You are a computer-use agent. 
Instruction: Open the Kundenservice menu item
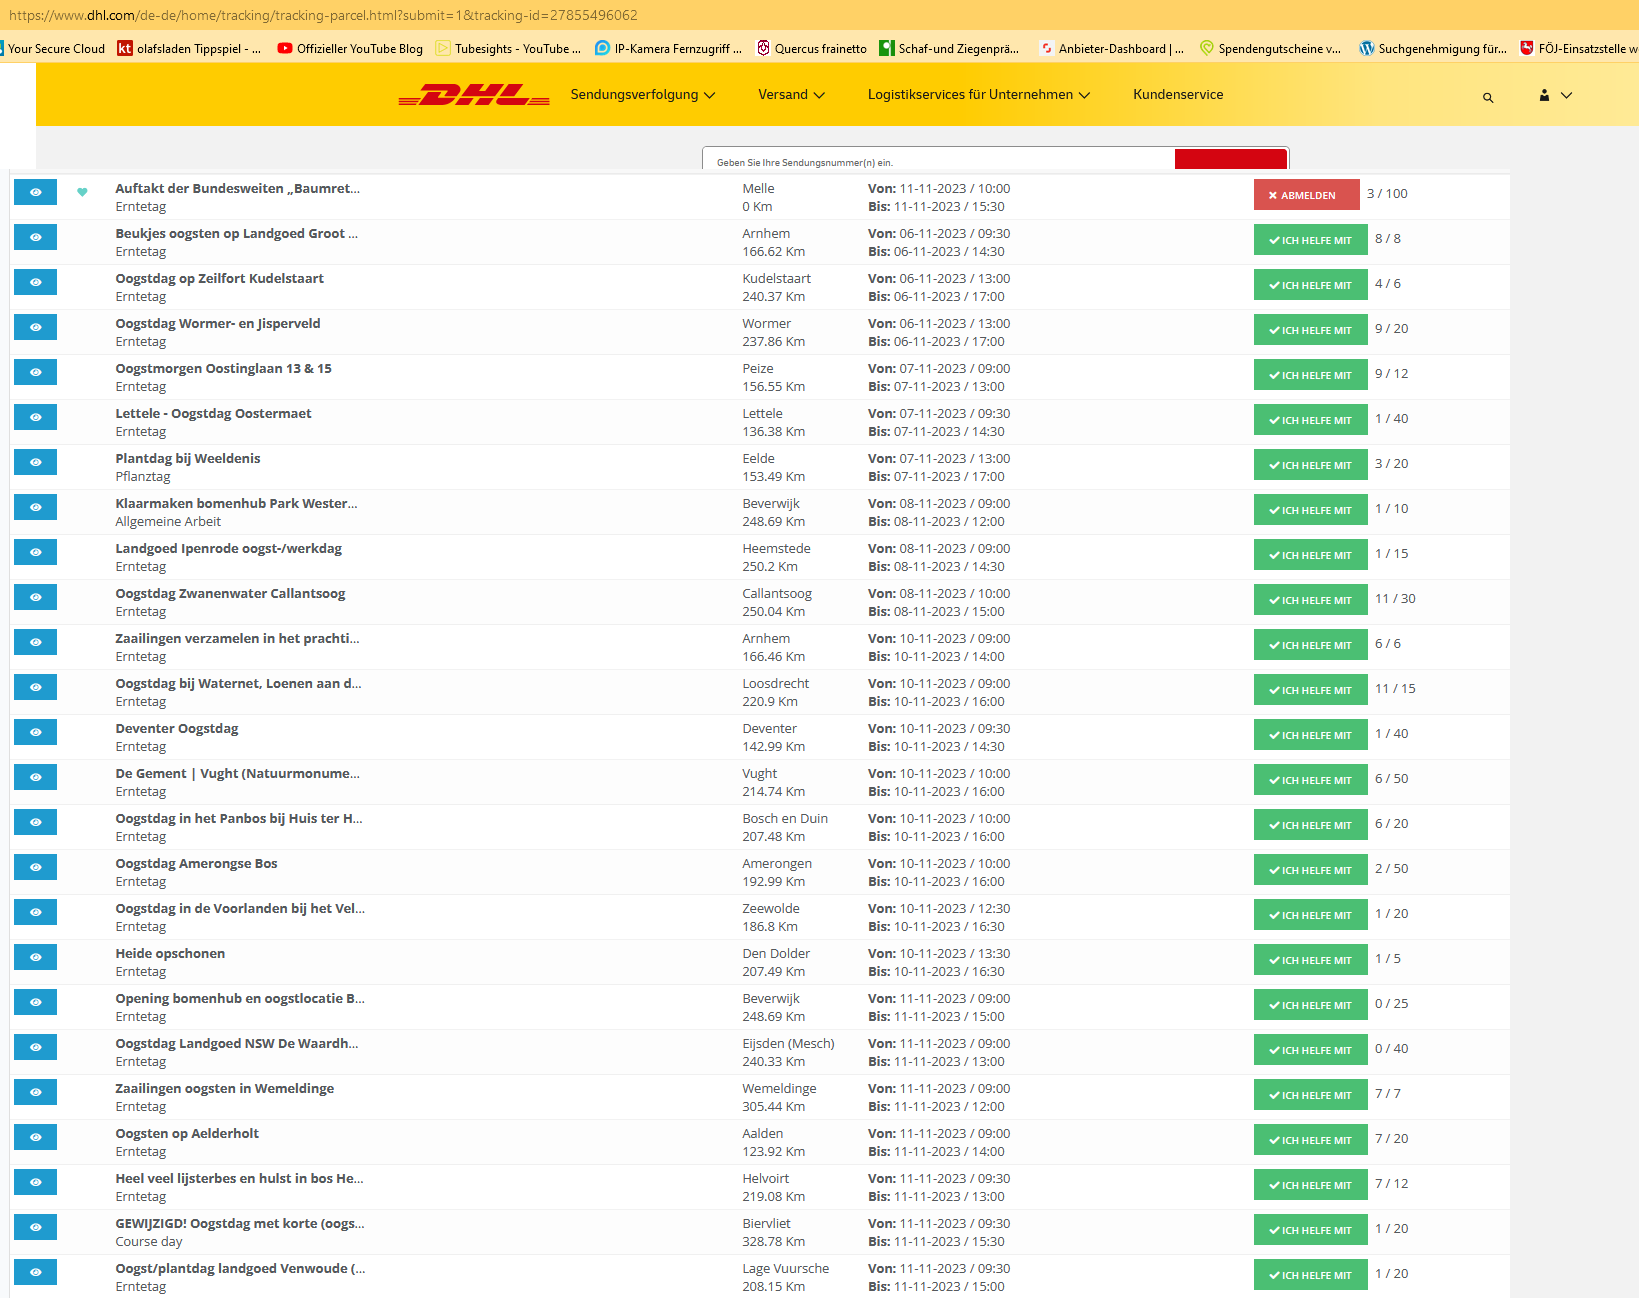point(1178,95)
